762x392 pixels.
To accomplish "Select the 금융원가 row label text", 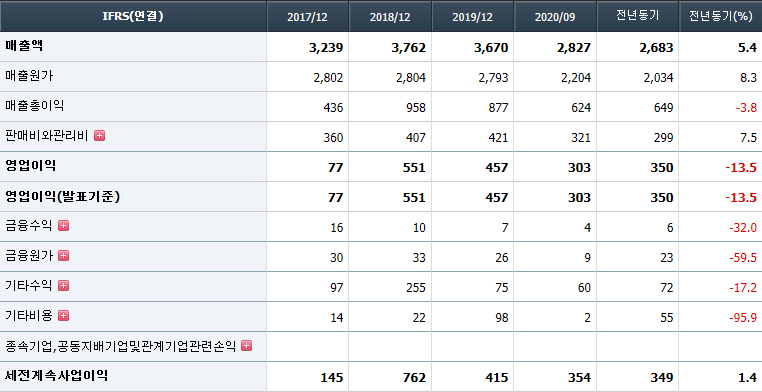I will (x=29, y=256).
